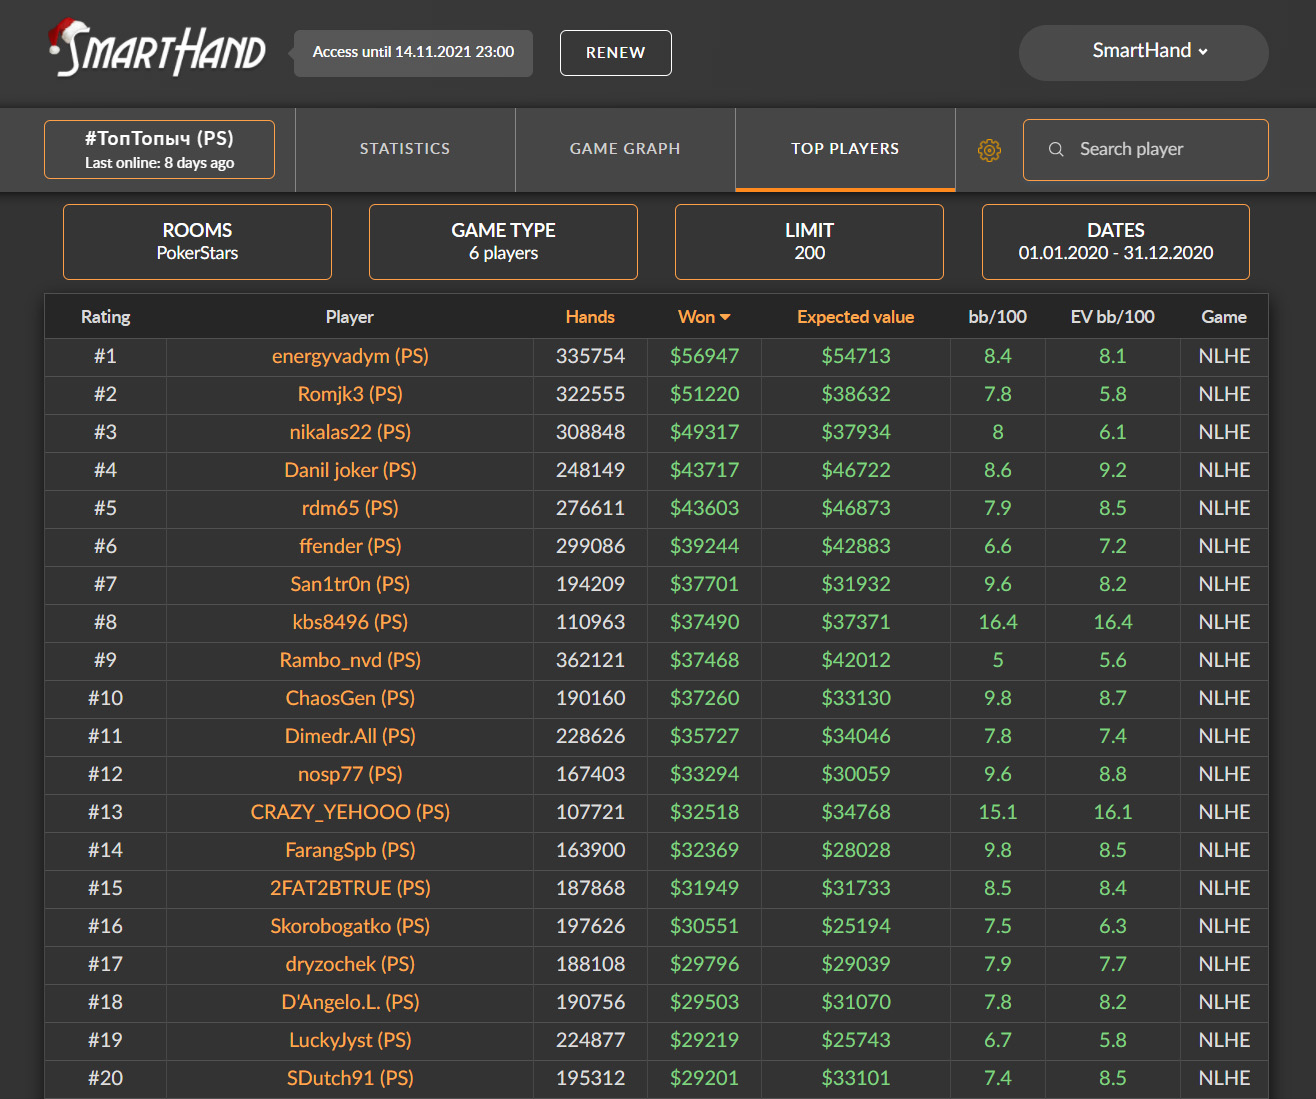Open energyvadym (PS) player link

pos(350,356)
